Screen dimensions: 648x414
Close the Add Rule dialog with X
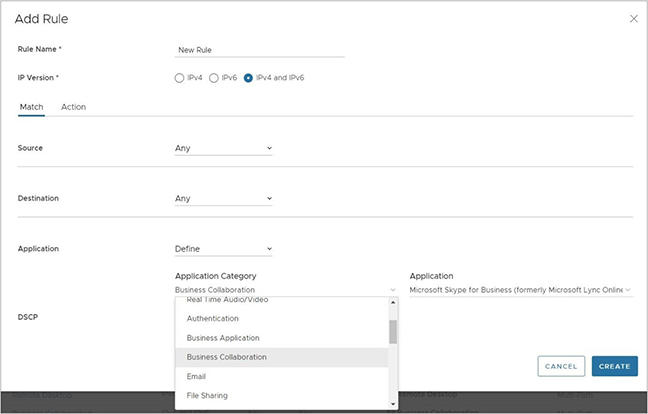point(633,19)
